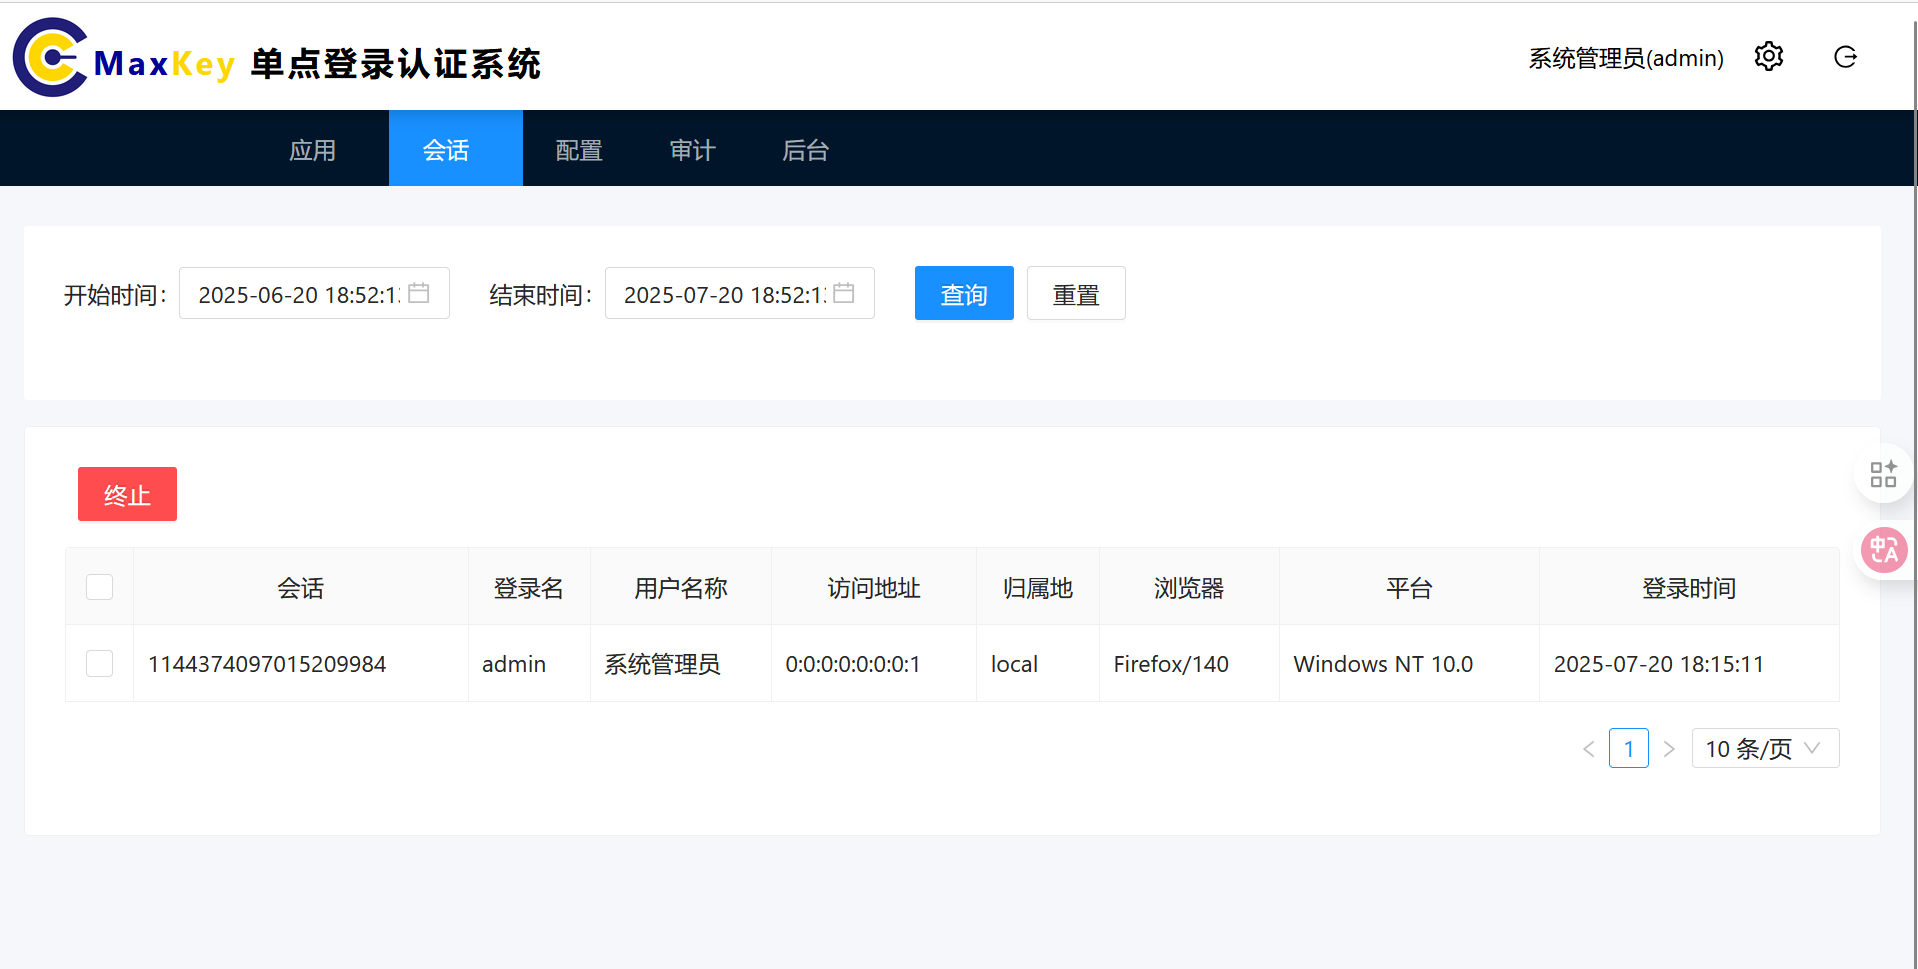
Task: Go to next page using the right arrow
Action: [x=1669, y=748]
